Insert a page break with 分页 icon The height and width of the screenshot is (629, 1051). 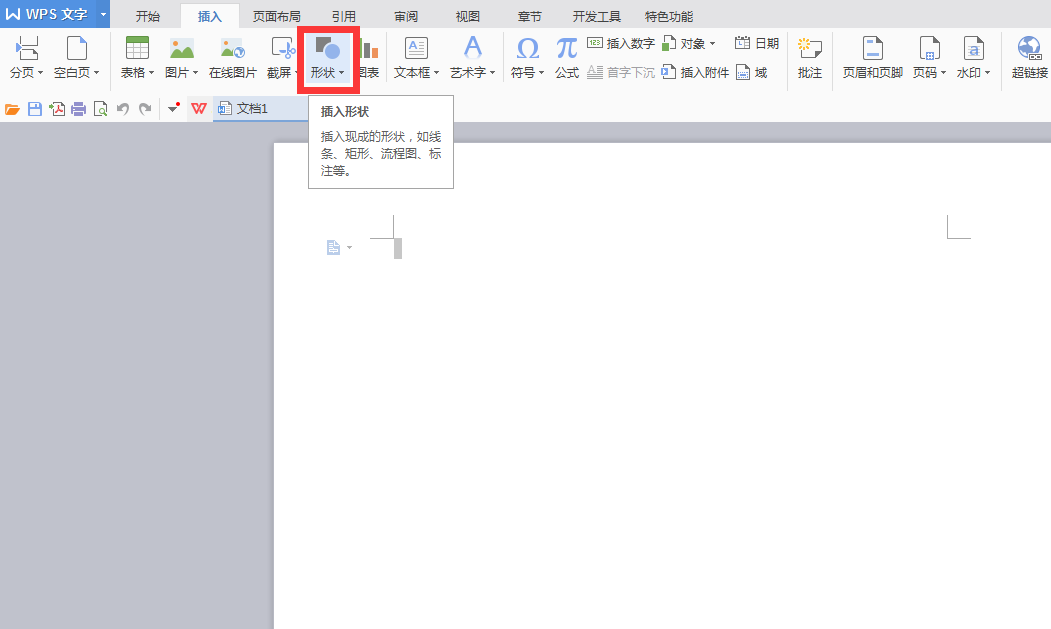tap(27, 48)
